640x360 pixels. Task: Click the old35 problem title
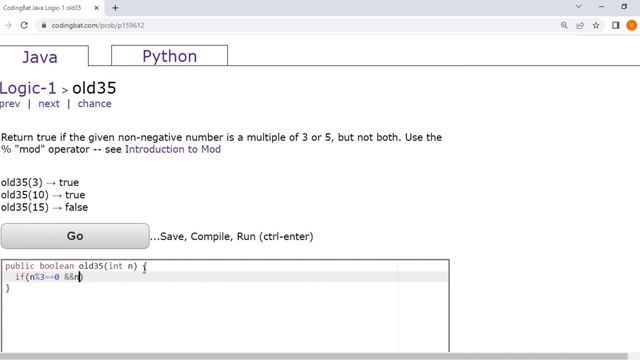(94, 88)
